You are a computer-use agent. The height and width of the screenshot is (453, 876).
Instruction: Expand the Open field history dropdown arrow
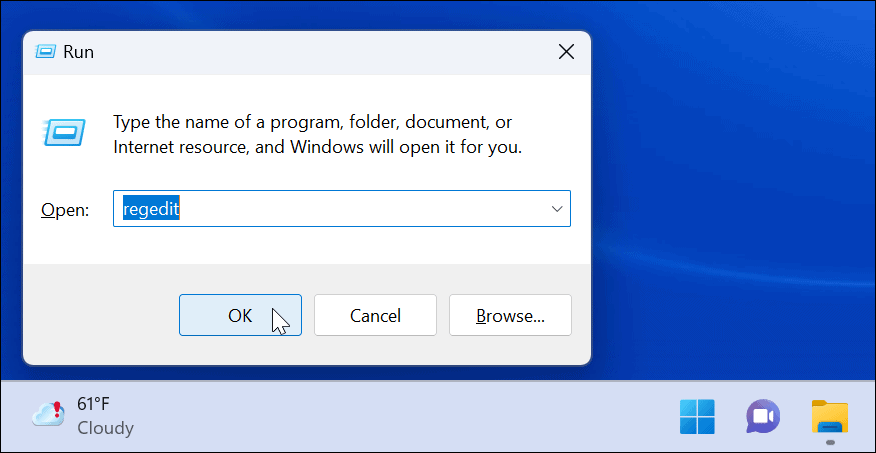(x=556, y=209)
